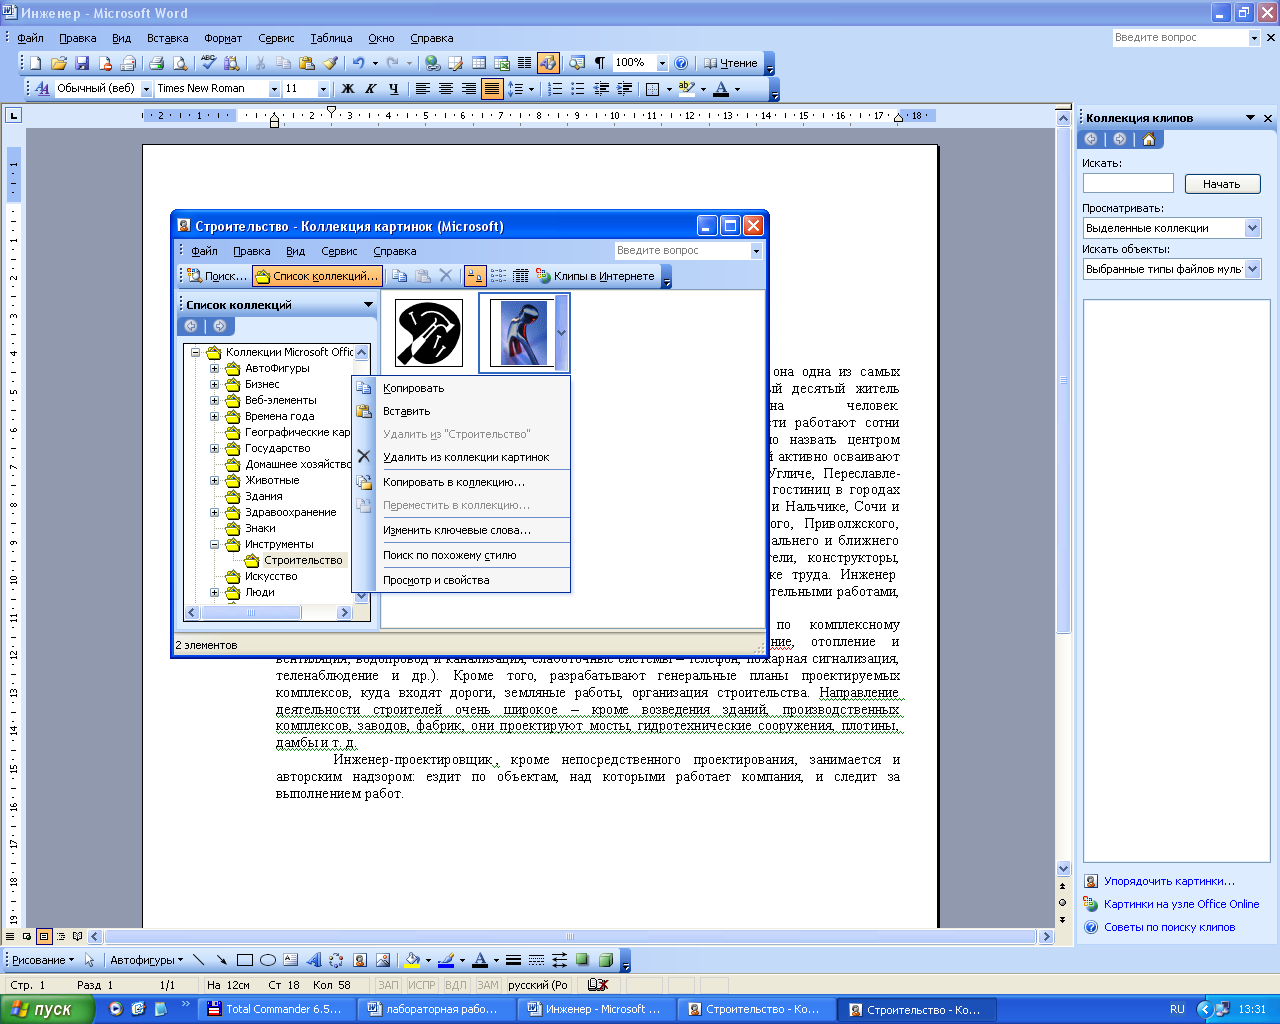Open the selected clip's dropdown arrow
The image size is (1280, 1024).
[561, 333]
